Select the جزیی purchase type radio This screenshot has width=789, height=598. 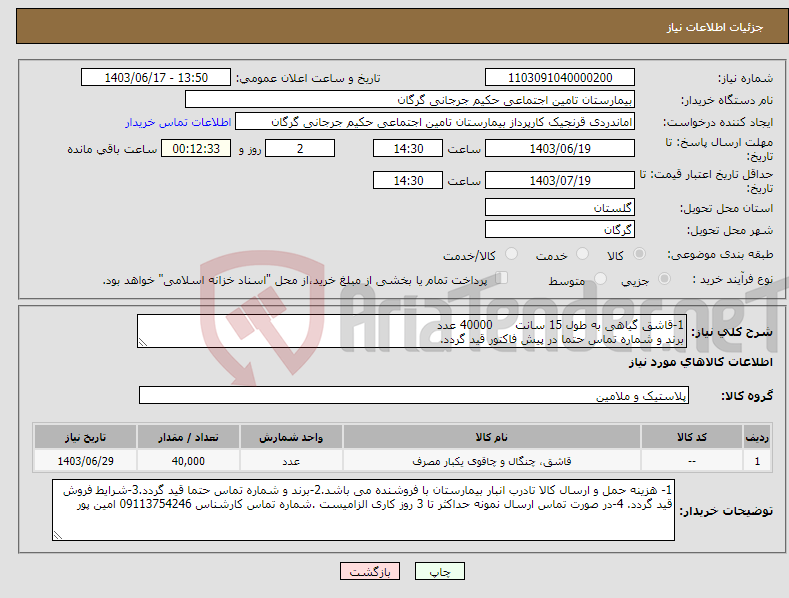click(664, 279)
